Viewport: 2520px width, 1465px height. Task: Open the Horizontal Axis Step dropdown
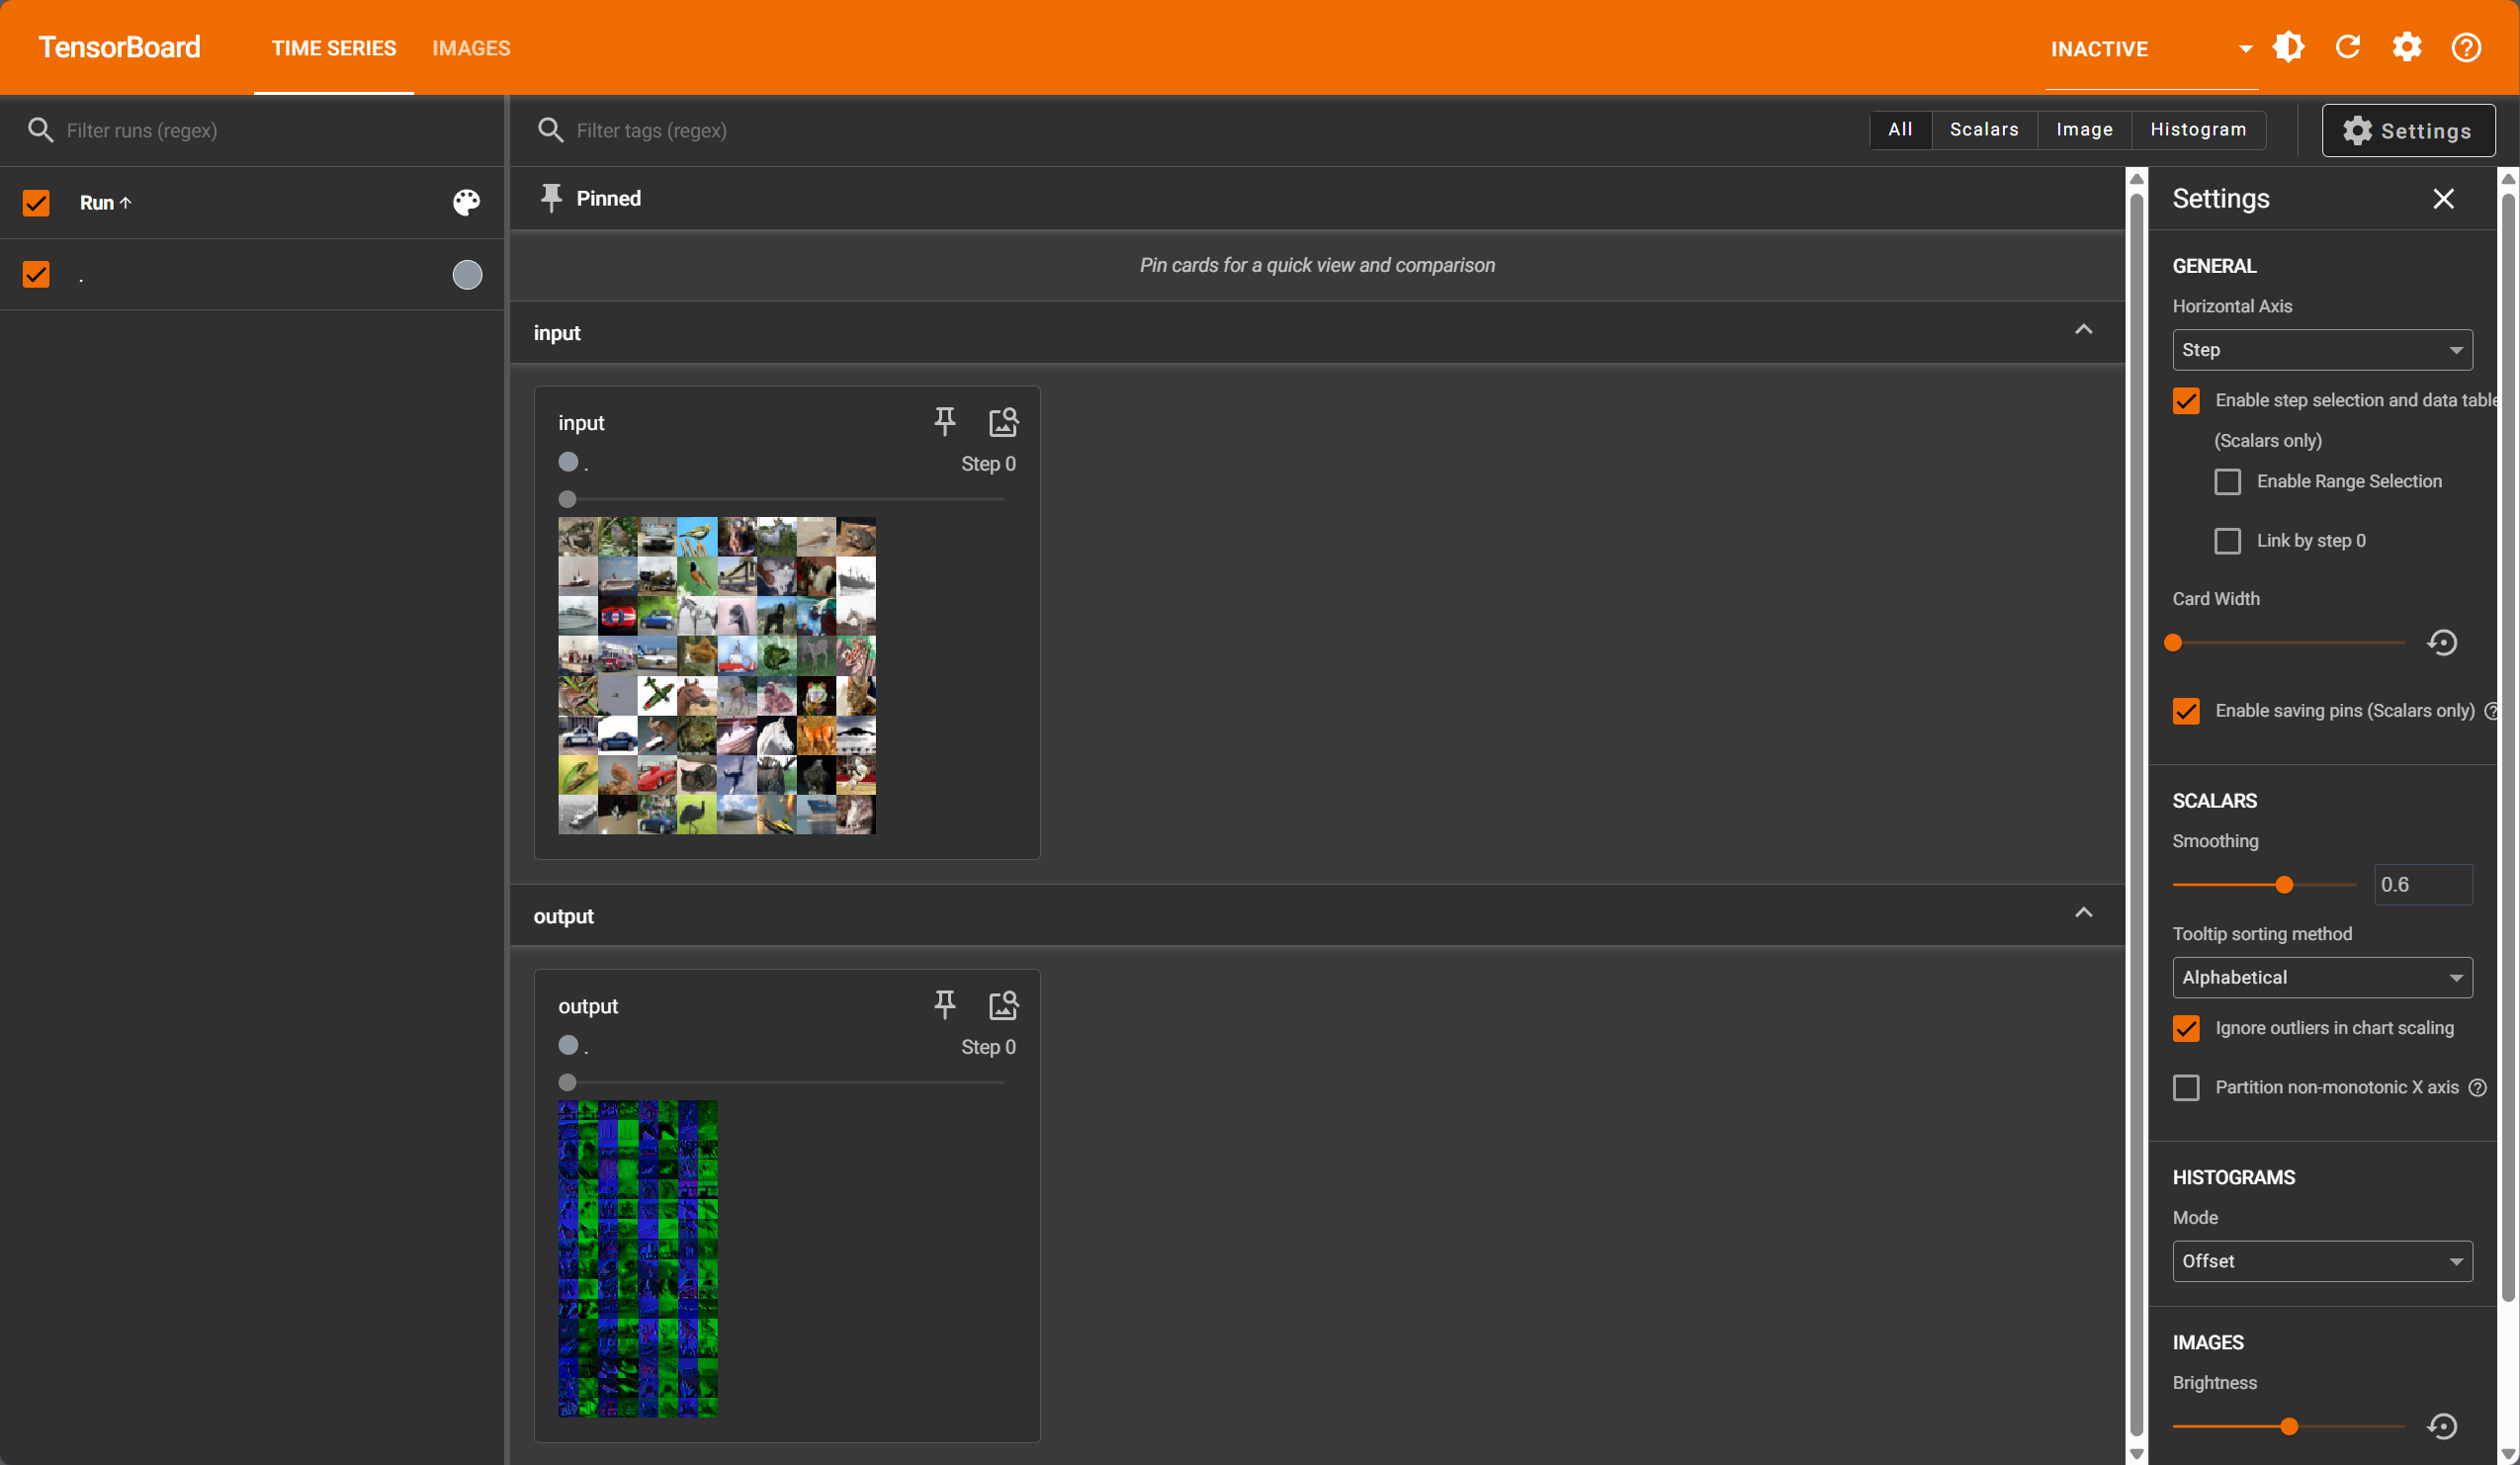[2321, 350]
